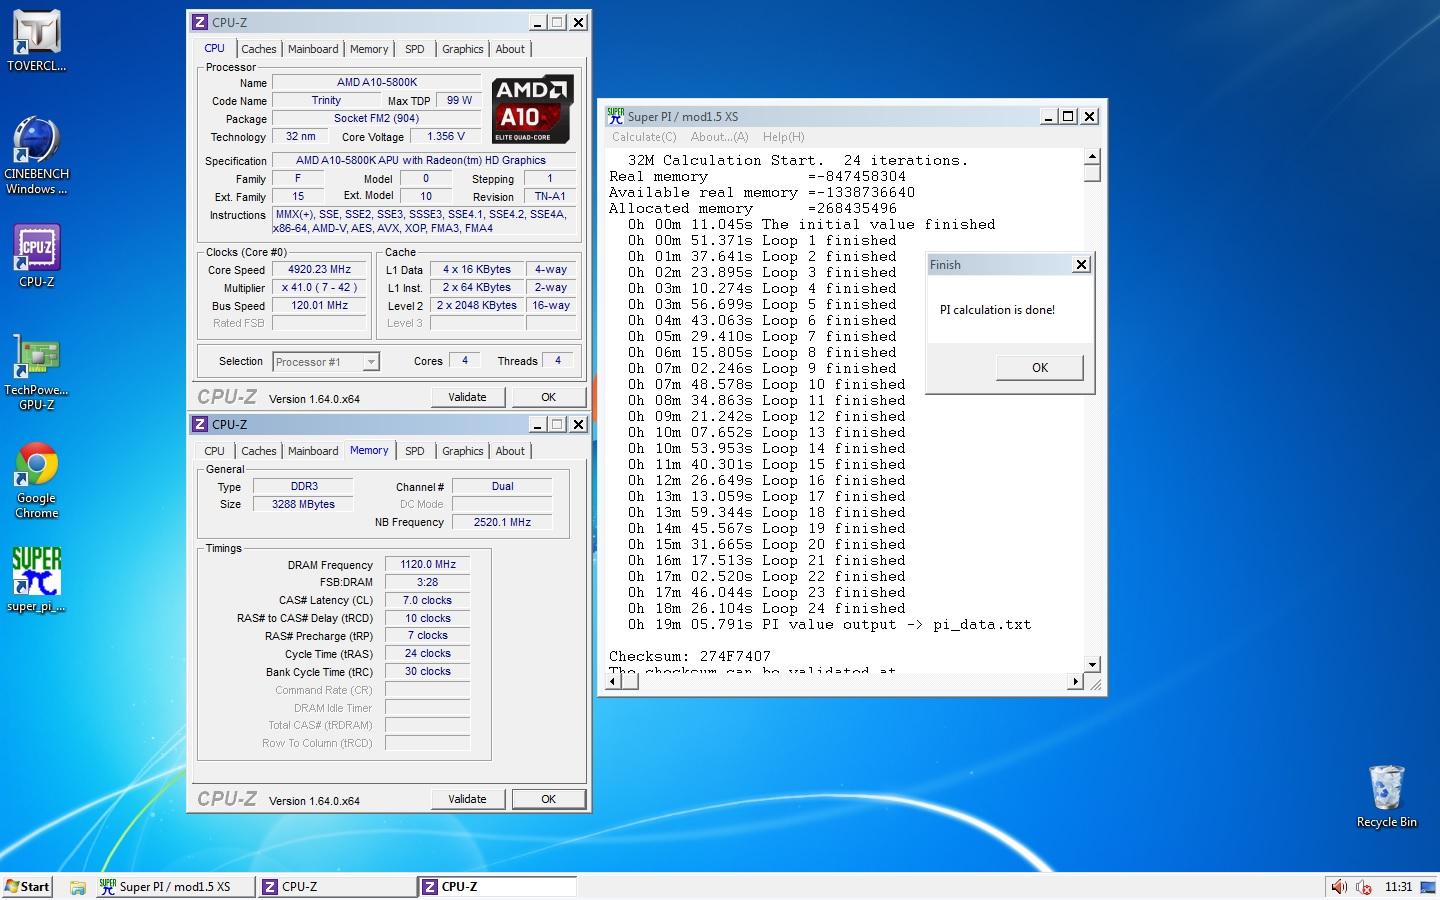Open the Windows Explorer taskbar icon
This screenshot has width=1440, height=900.
(78, 887)
